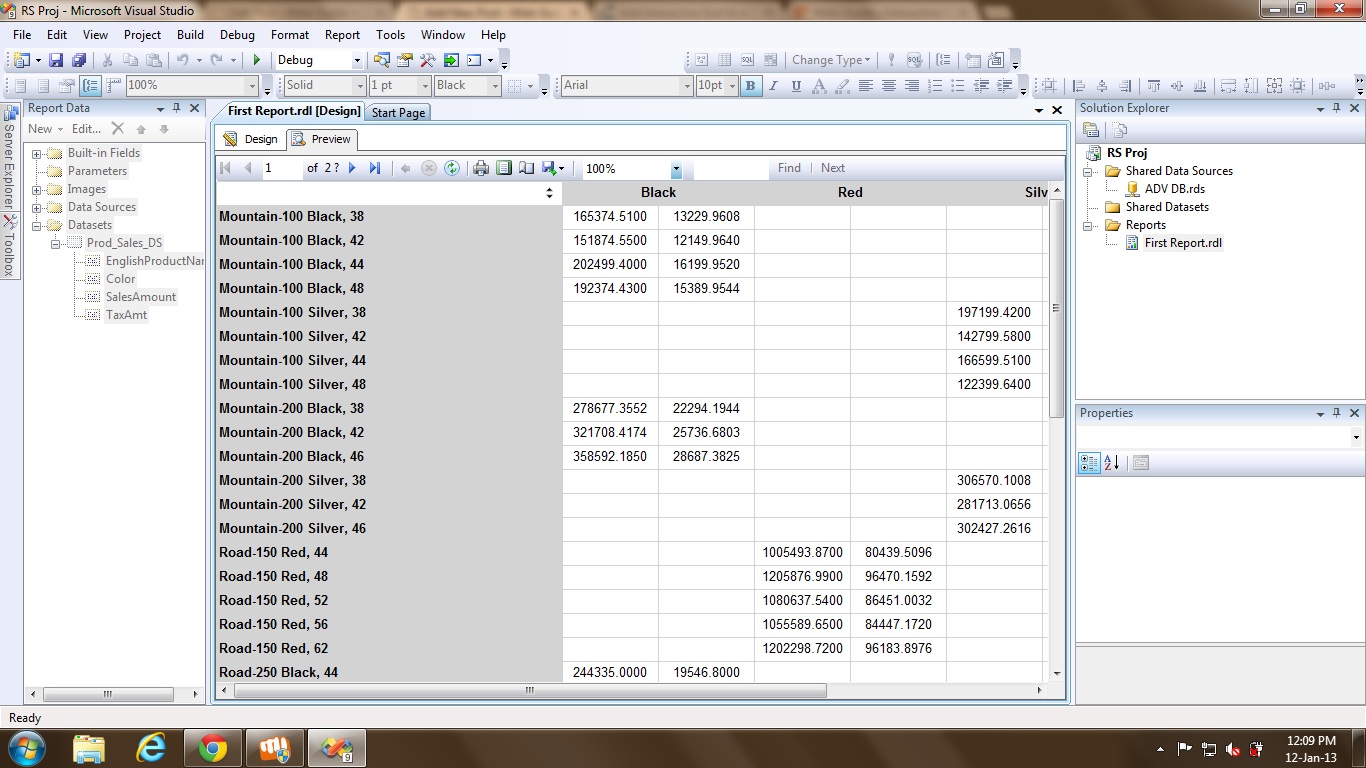Go to the next report page

tap(353, 168)
